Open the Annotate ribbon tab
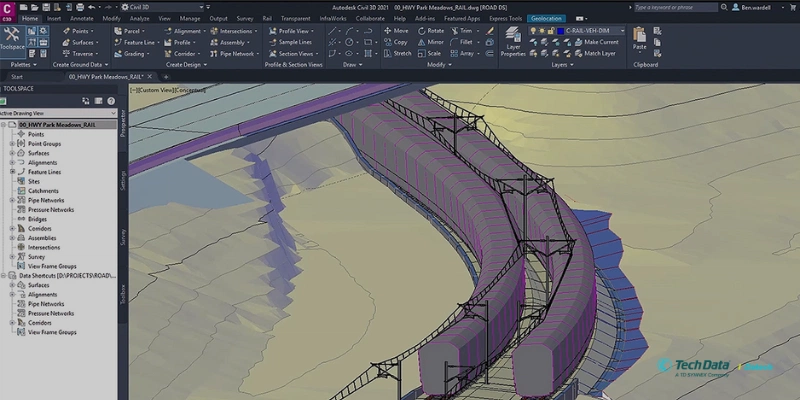The height and width of the screenshot is (400, 800). [82, 18]
